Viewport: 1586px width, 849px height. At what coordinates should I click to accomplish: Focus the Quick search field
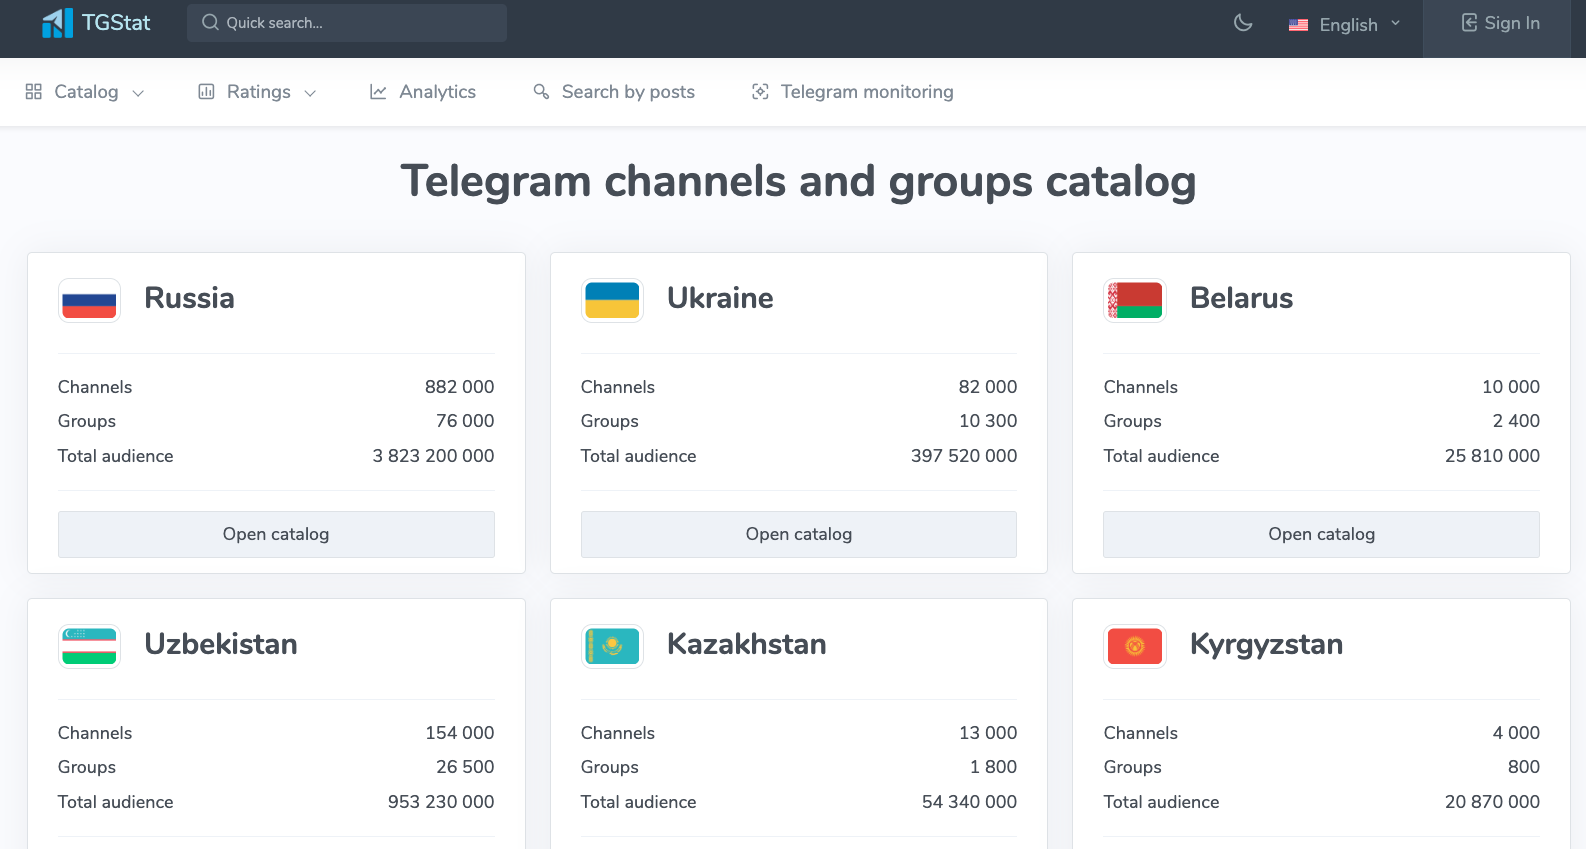click(347, 23)
